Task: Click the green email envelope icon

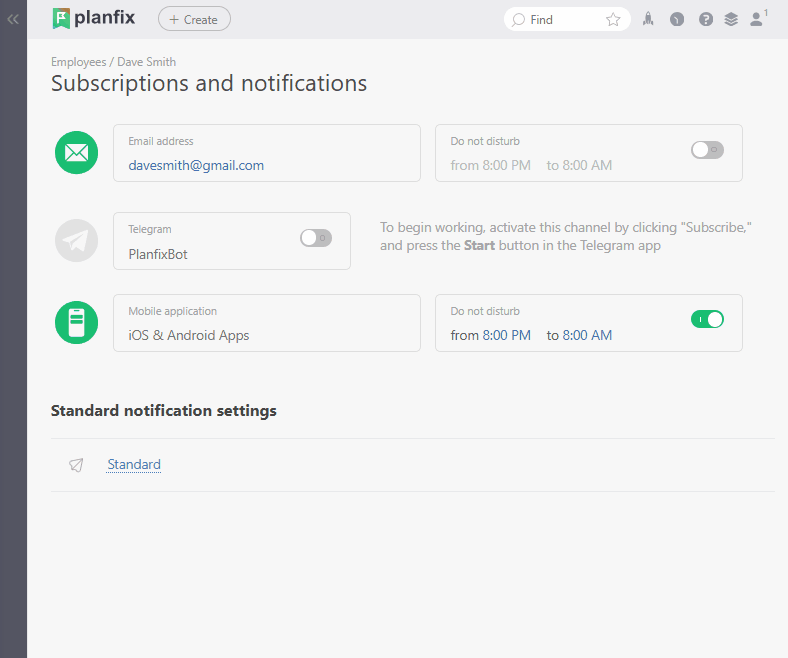Action: (x=77, y=153)
